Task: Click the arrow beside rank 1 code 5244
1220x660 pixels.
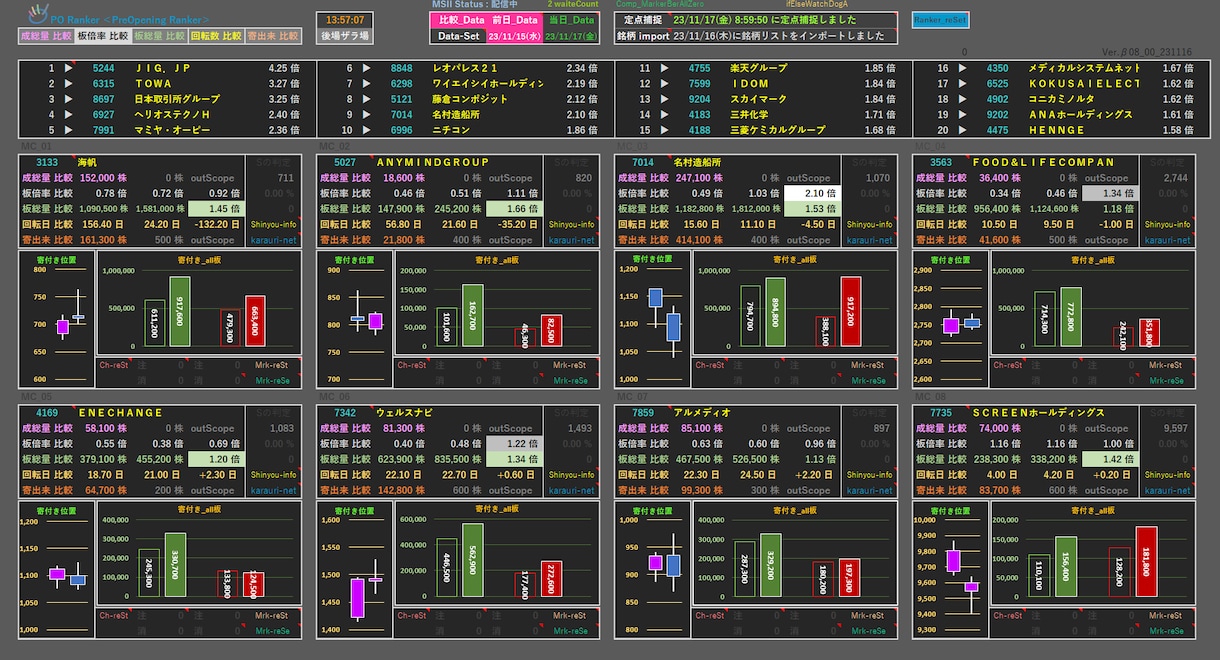Action: 69,68
